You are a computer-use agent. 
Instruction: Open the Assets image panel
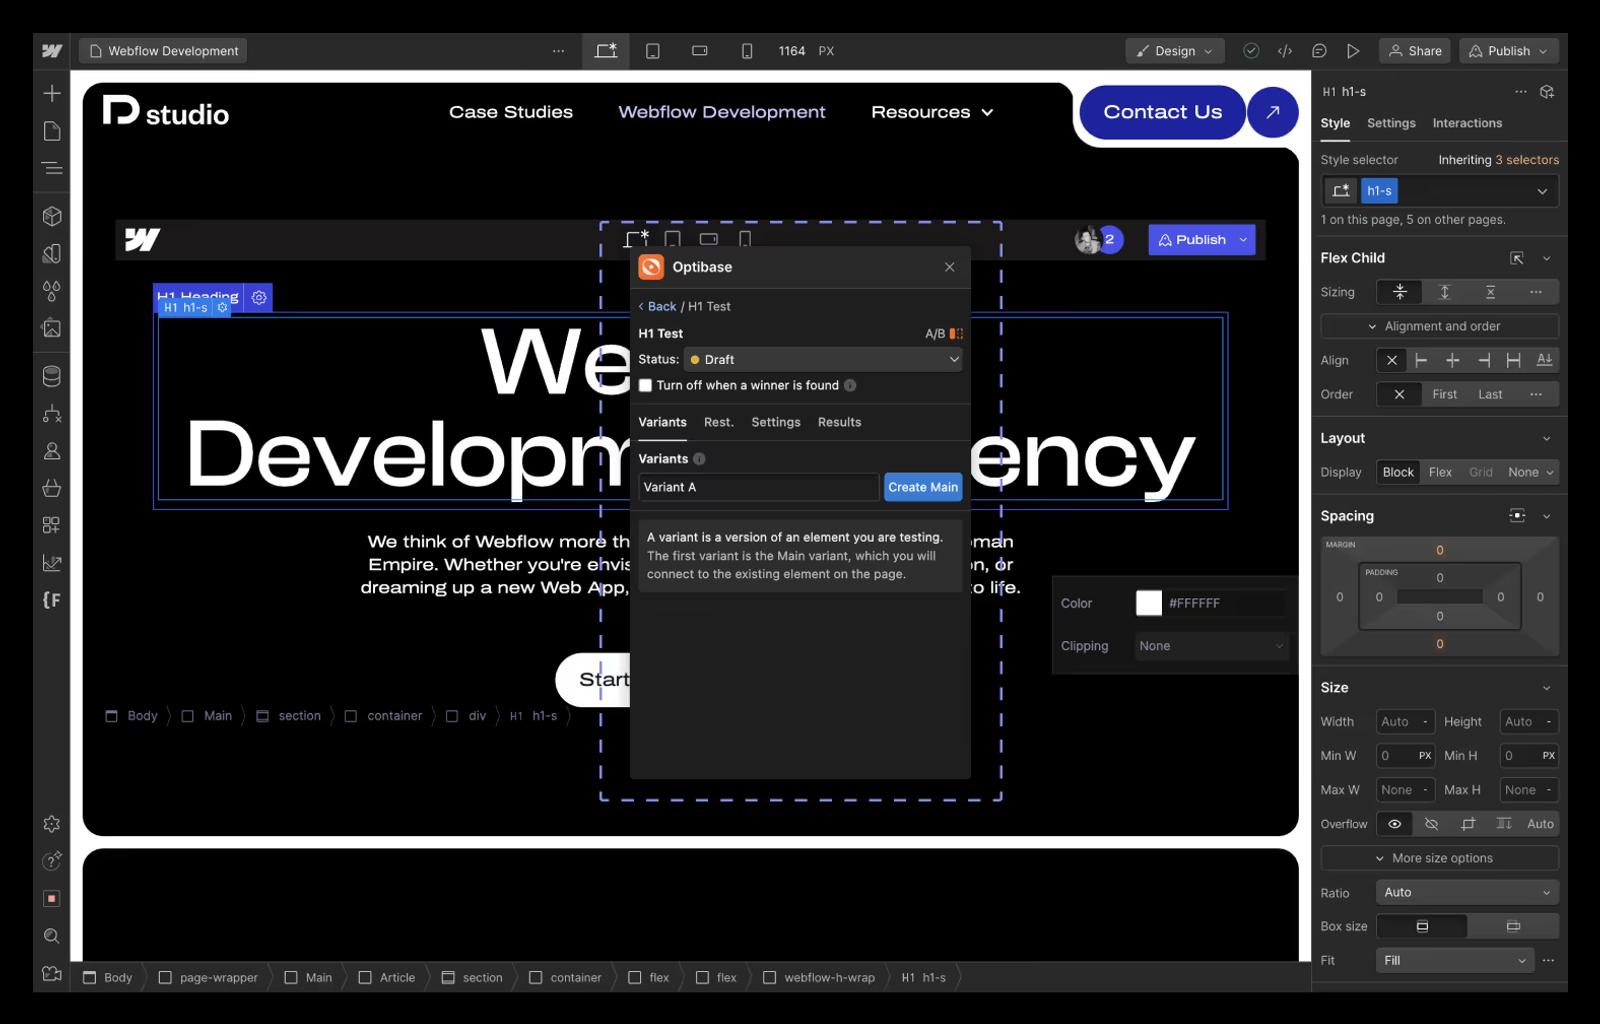click(52, 328)
